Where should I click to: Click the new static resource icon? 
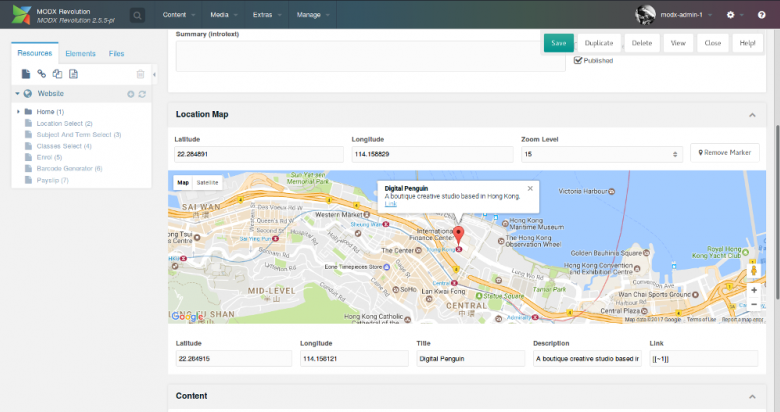pos(73,74)
